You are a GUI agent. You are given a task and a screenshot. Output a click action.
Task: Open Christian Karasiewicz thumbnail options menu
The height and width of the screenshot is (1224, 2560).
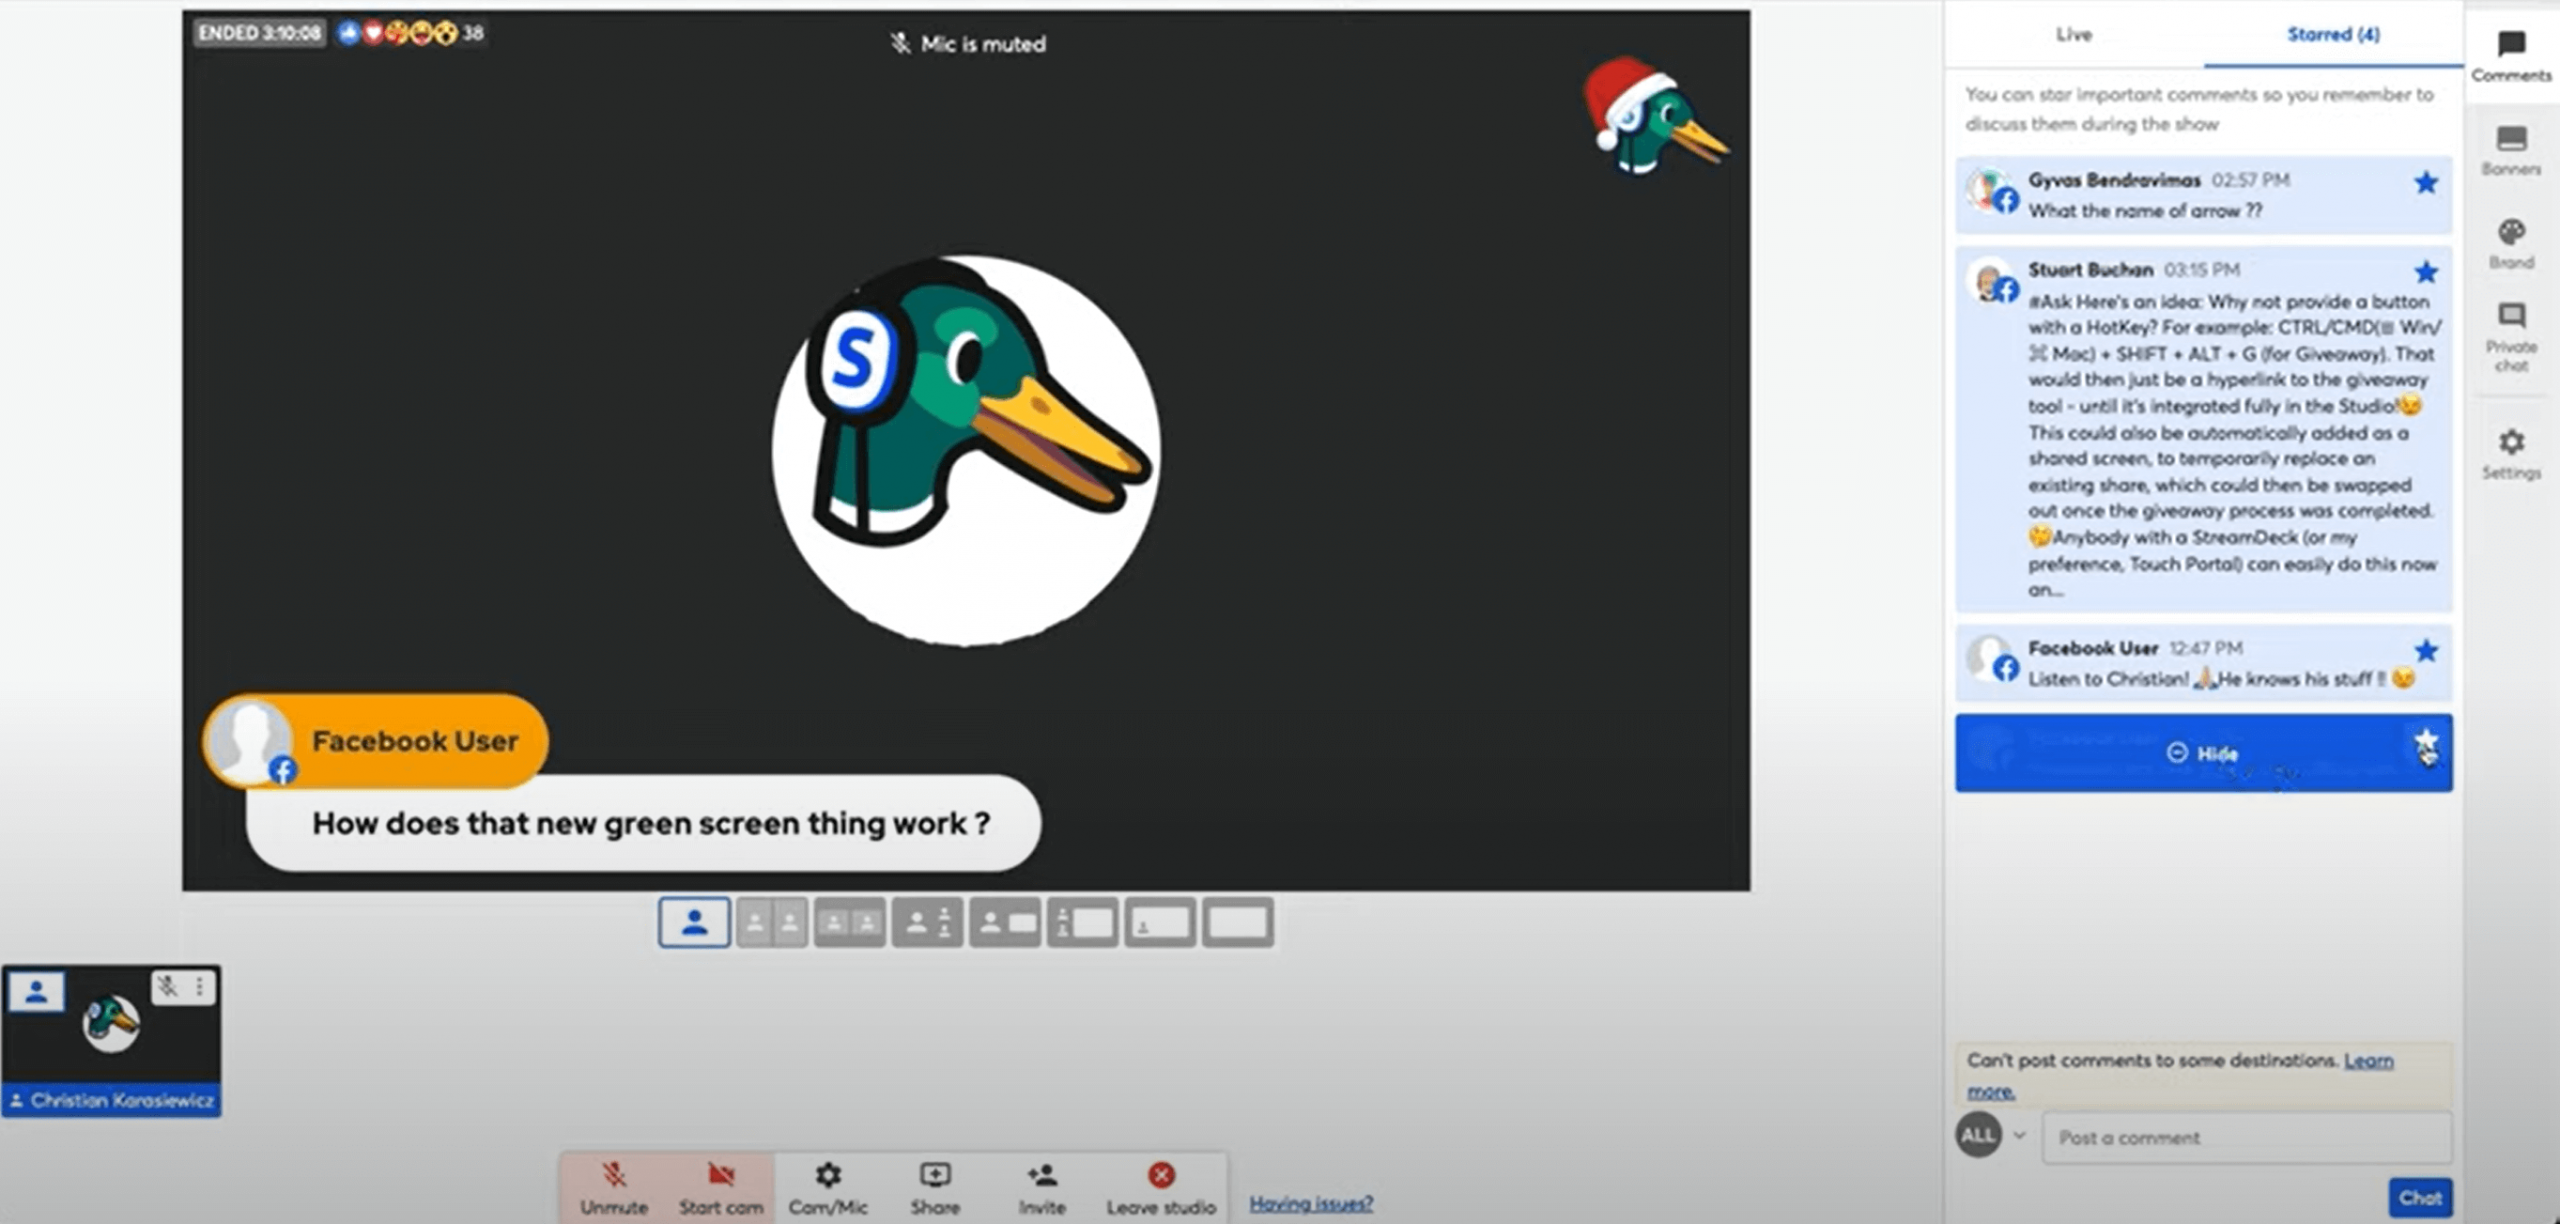[200, 987]
